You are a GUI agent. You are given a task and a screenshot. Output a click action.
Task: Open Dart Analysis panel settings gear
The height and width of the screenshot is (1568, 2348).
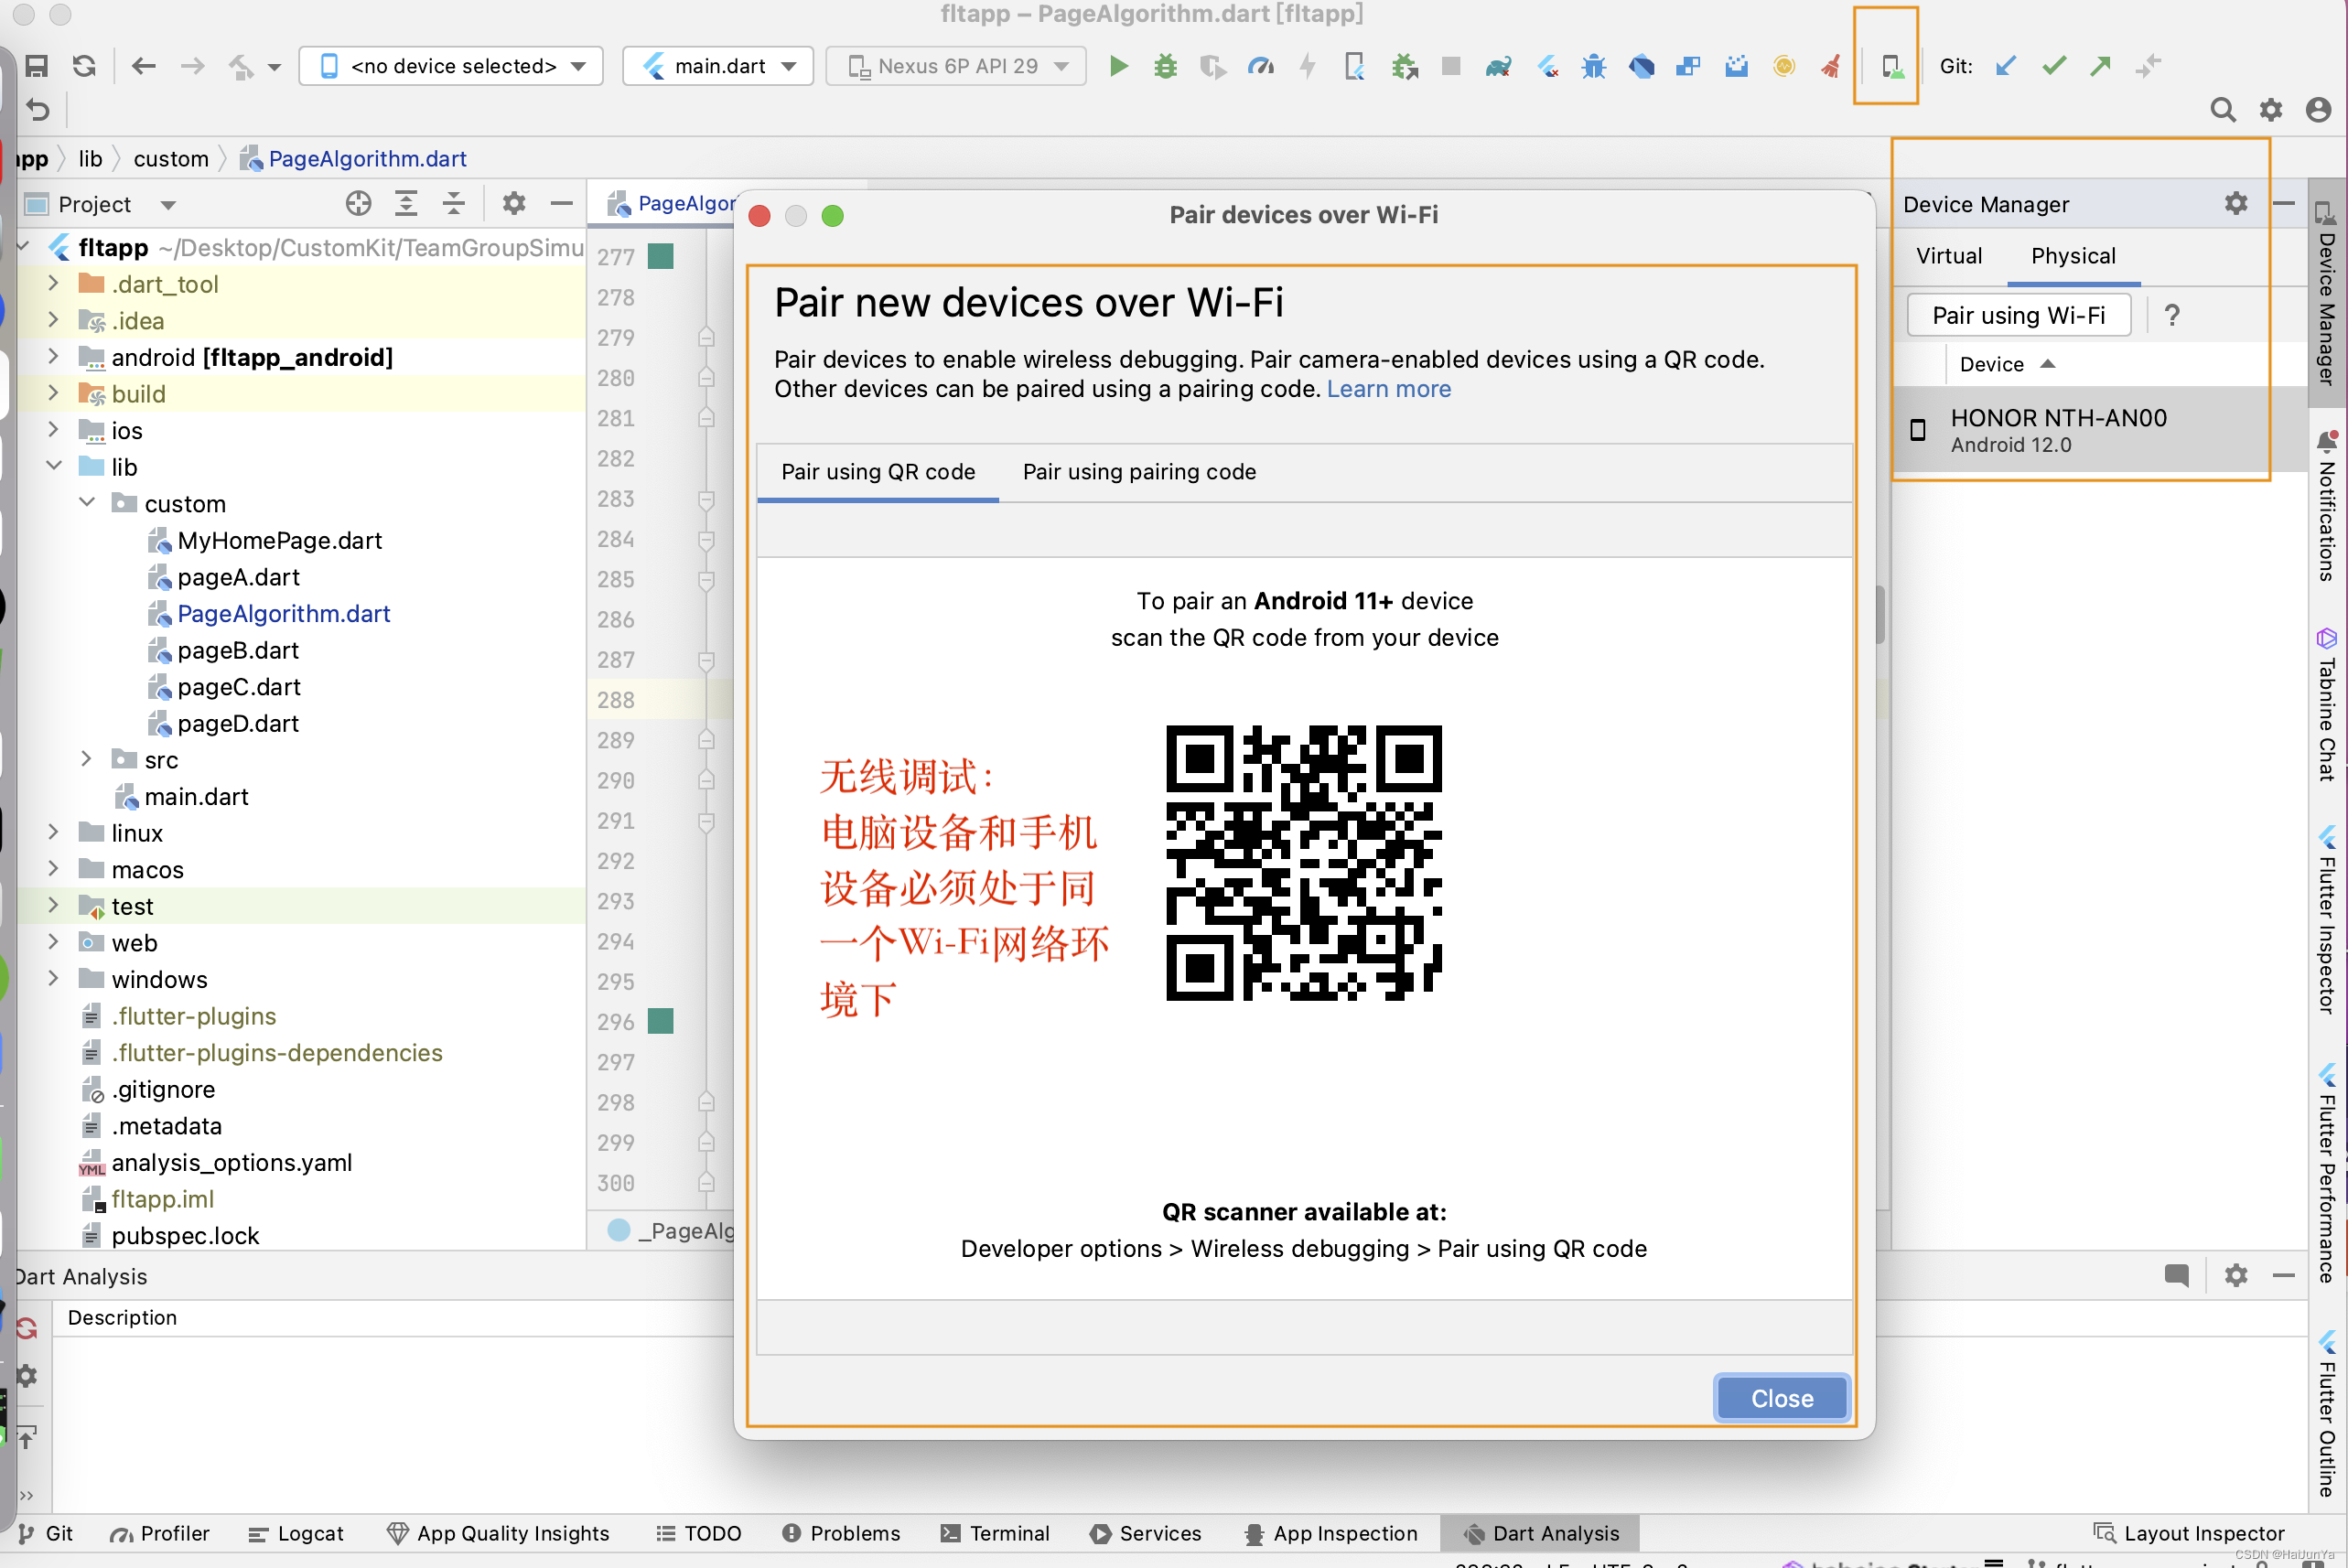click(2236, 1275)
